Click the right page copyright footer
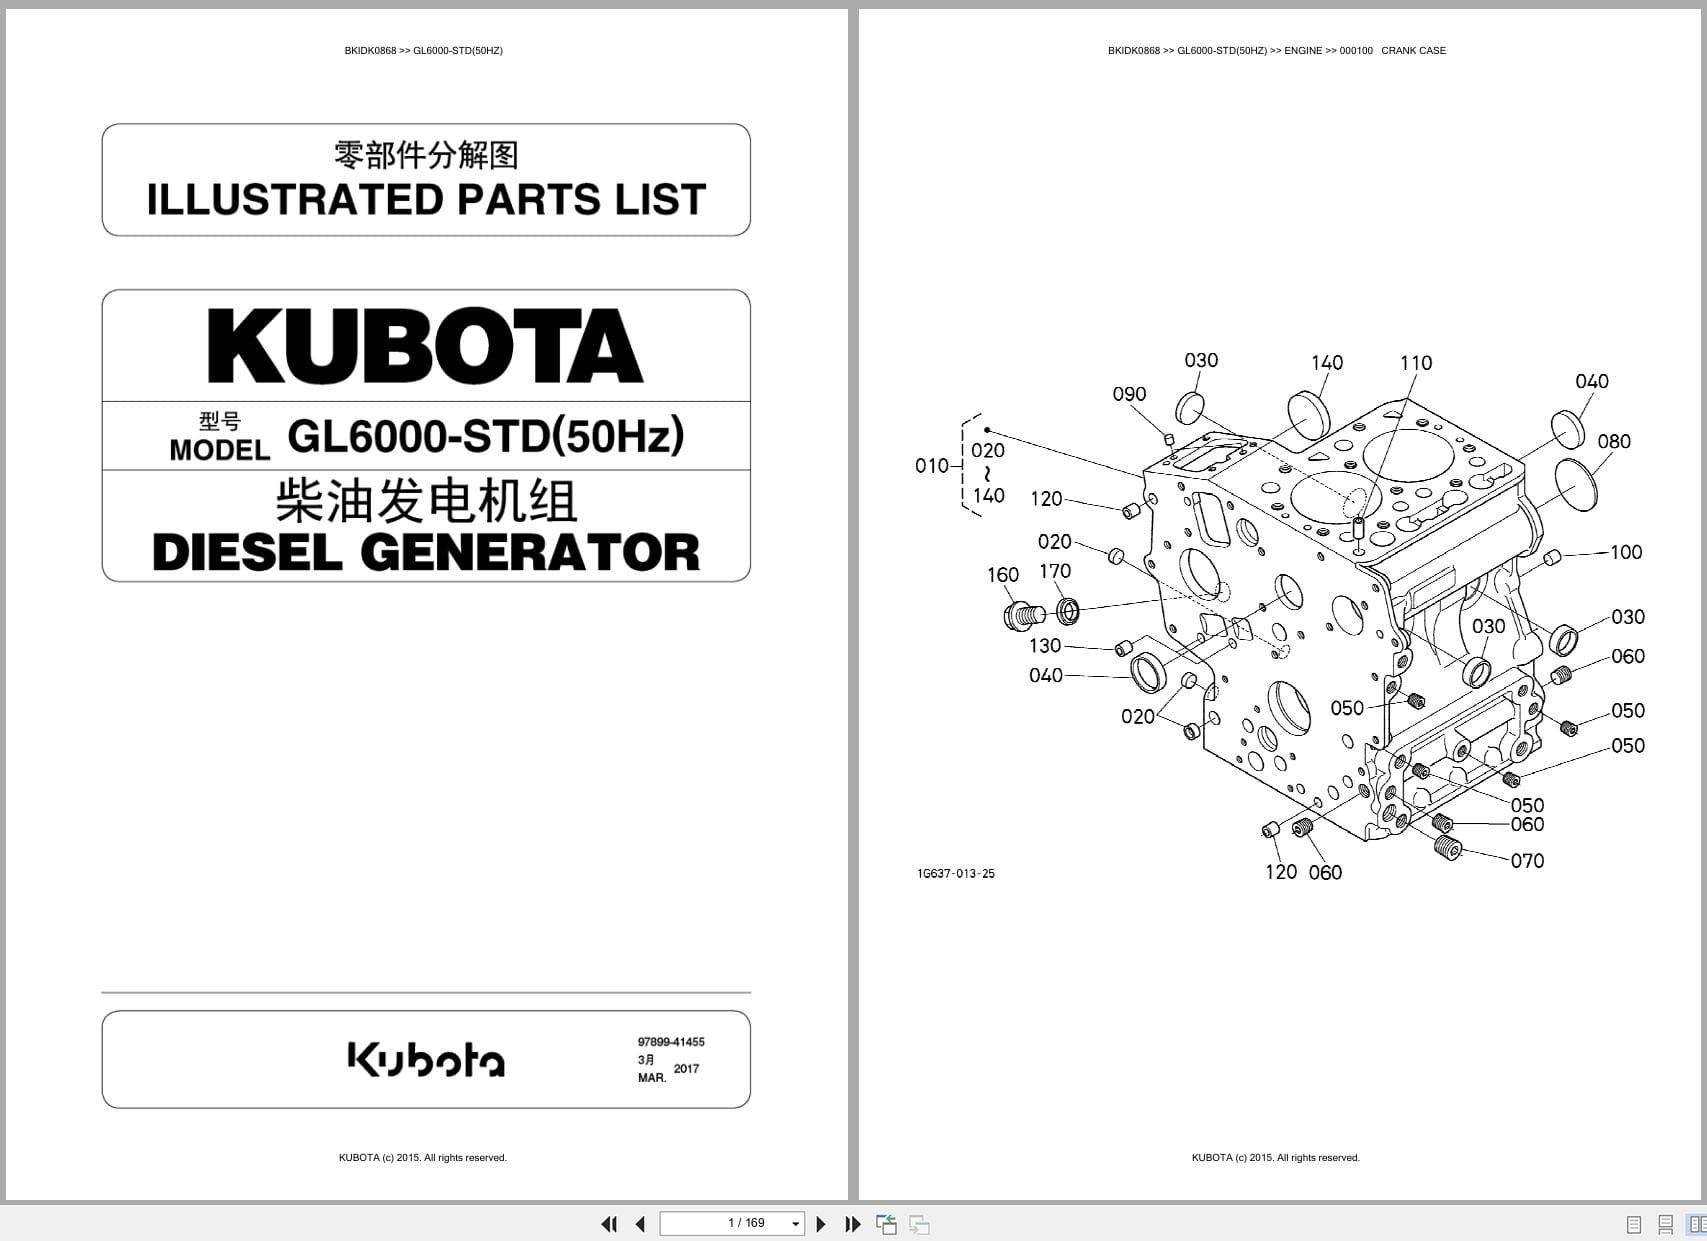1707x1241 pixels. [1276, 1158]
